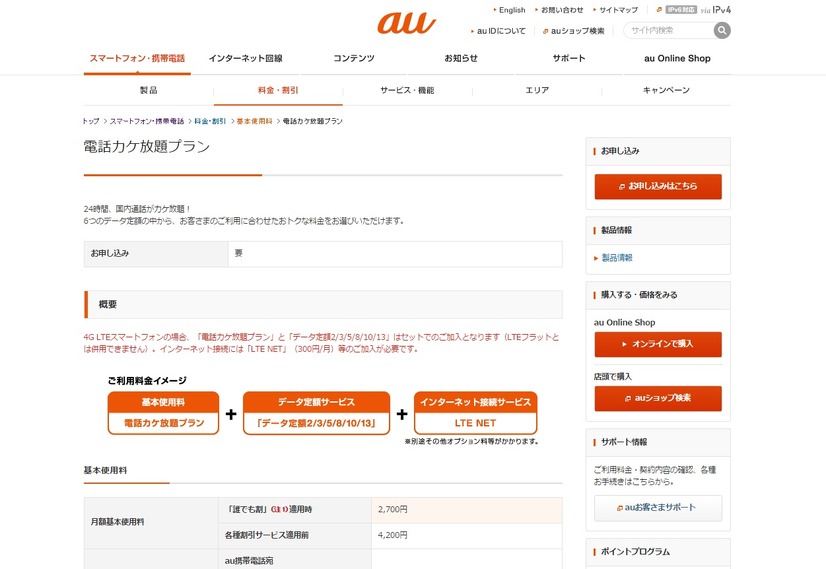Open the キャンペーン sub-menu
Image resolution: width=826 pixels, height=569 pixels.
(666, 91)
